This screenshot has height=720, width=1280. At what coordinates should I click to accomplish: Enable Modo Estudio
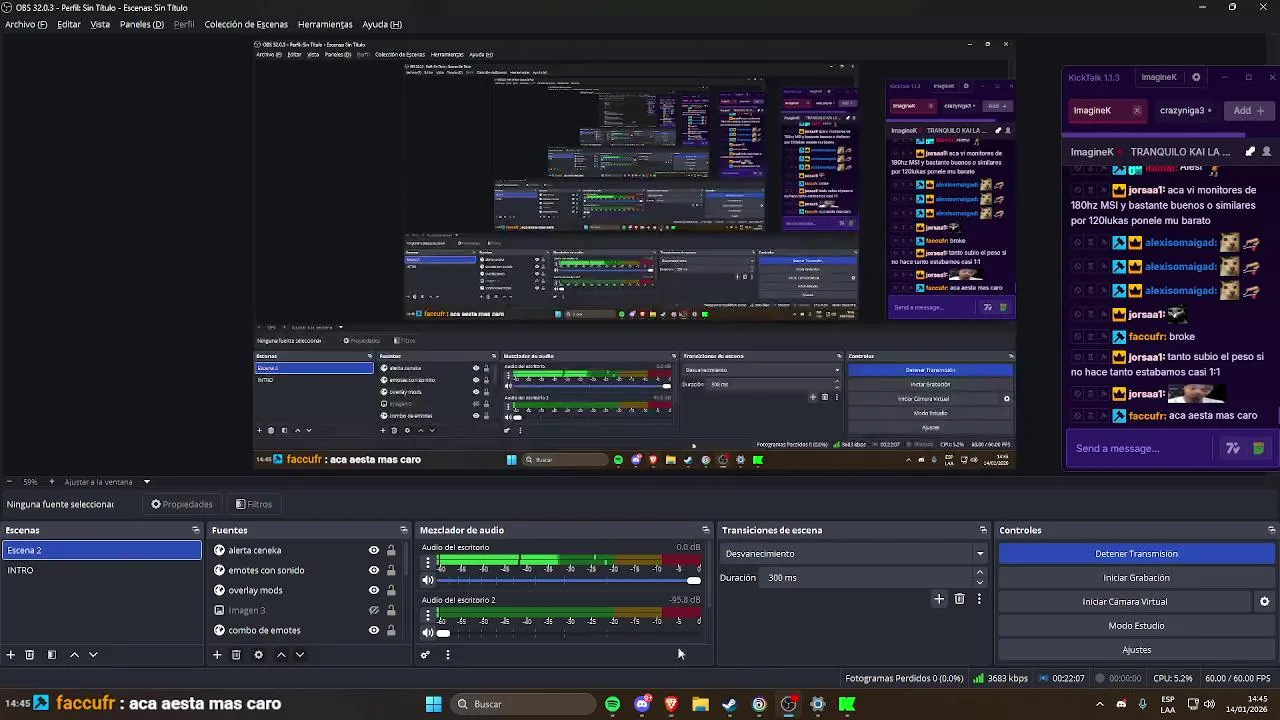[x=1136, y=626]
